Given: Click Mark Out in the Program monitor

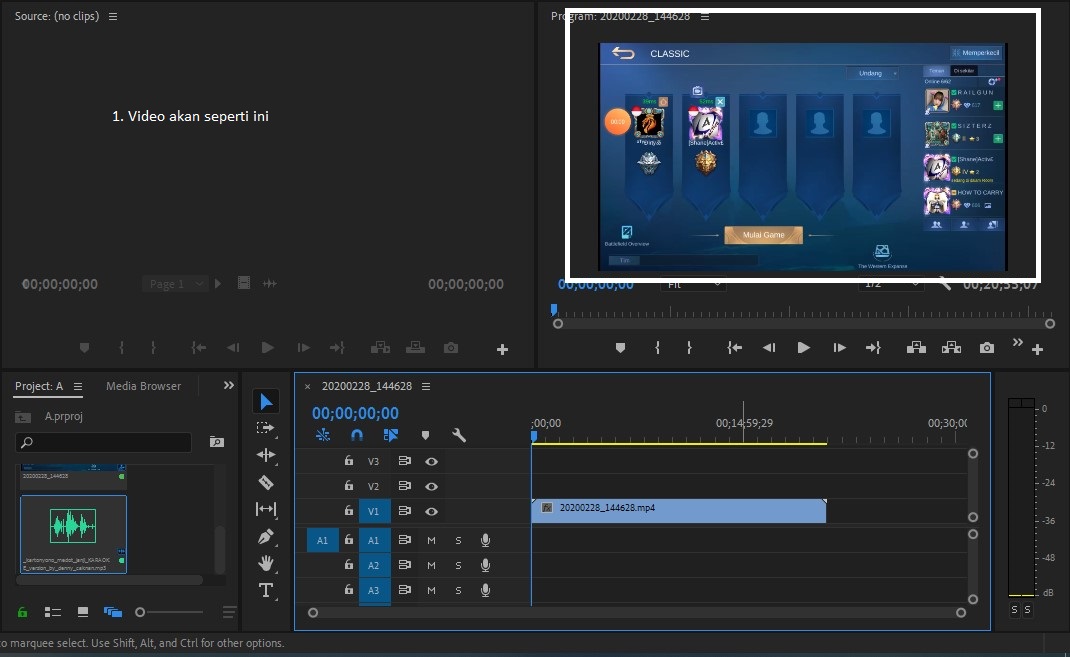Looking at the screenshot, I should (x=689, y=348).
